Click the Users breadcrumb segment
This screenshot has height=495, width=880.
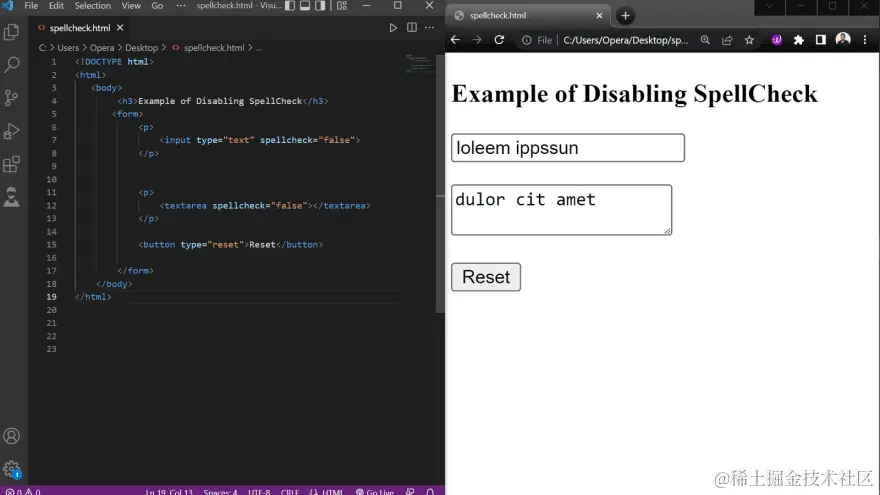coord(68,48)
